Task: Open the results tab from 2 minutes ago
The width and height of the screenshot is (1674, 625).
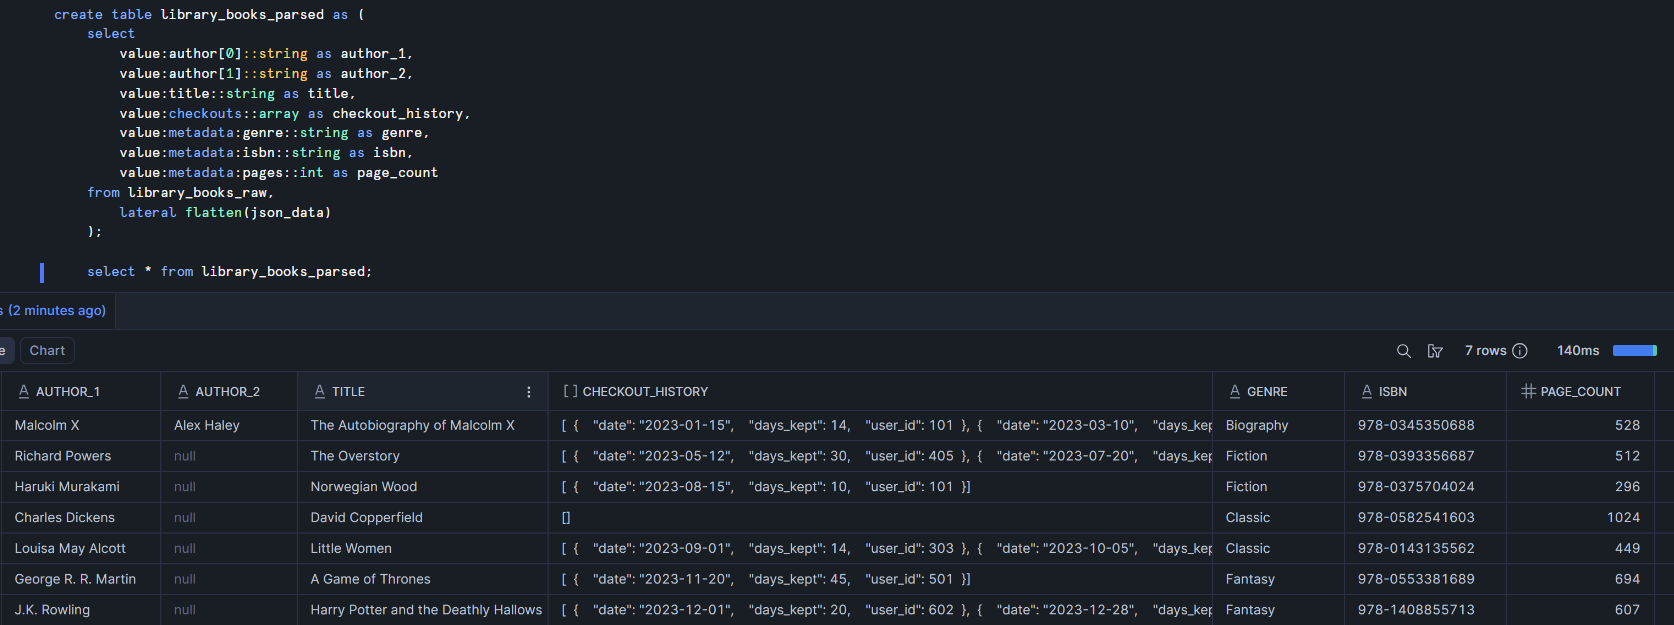Action: click(55, 311)
